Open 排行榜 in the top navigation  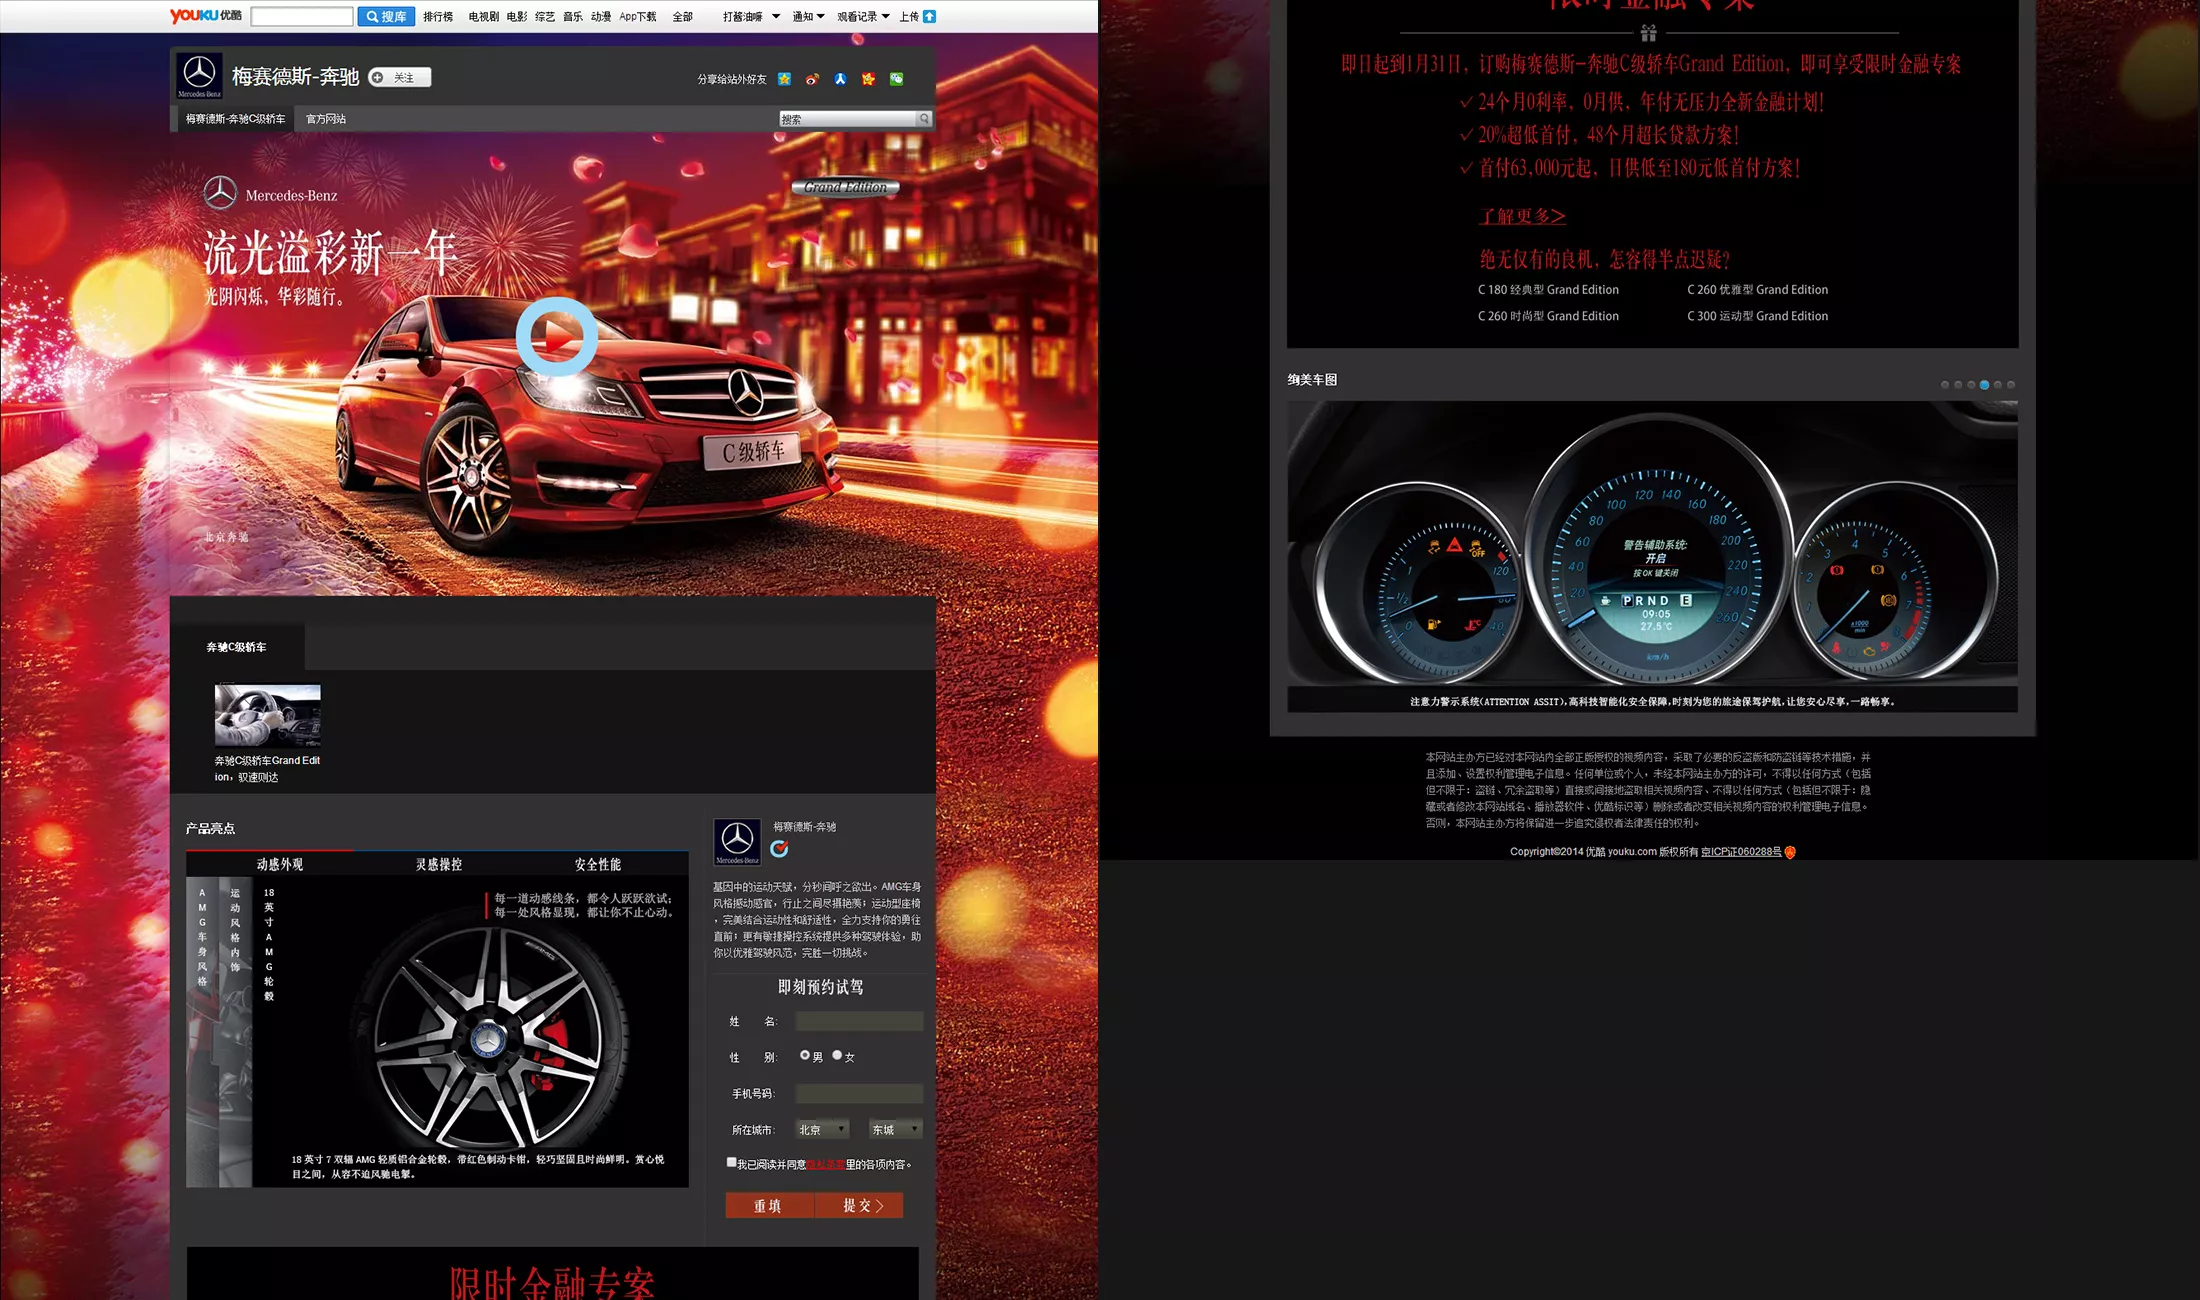point(438,17)
